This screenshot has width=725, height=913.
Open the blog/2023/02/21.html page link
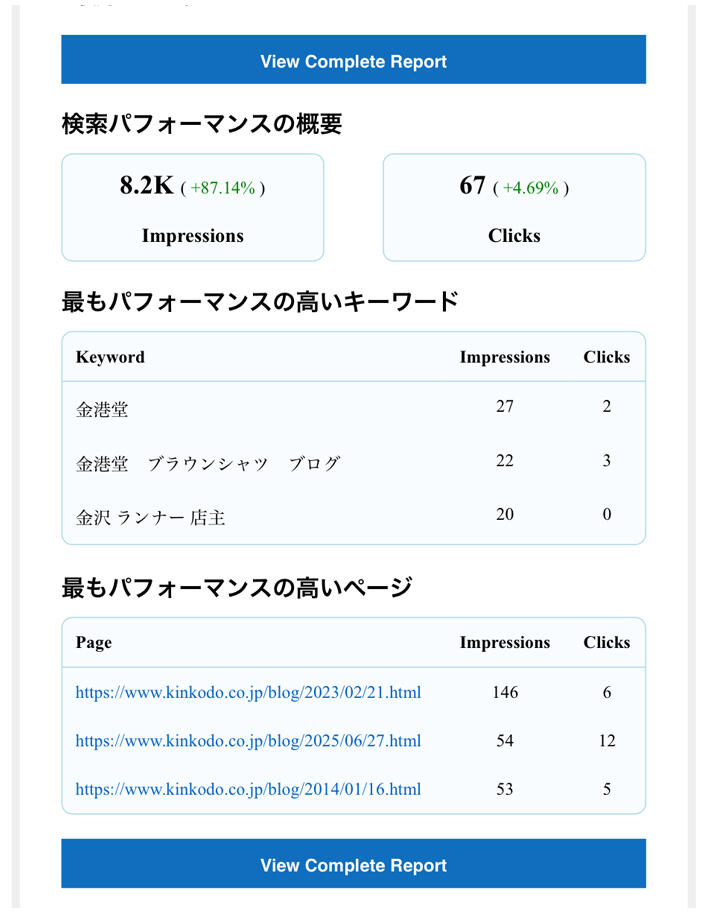click(248, 692)
